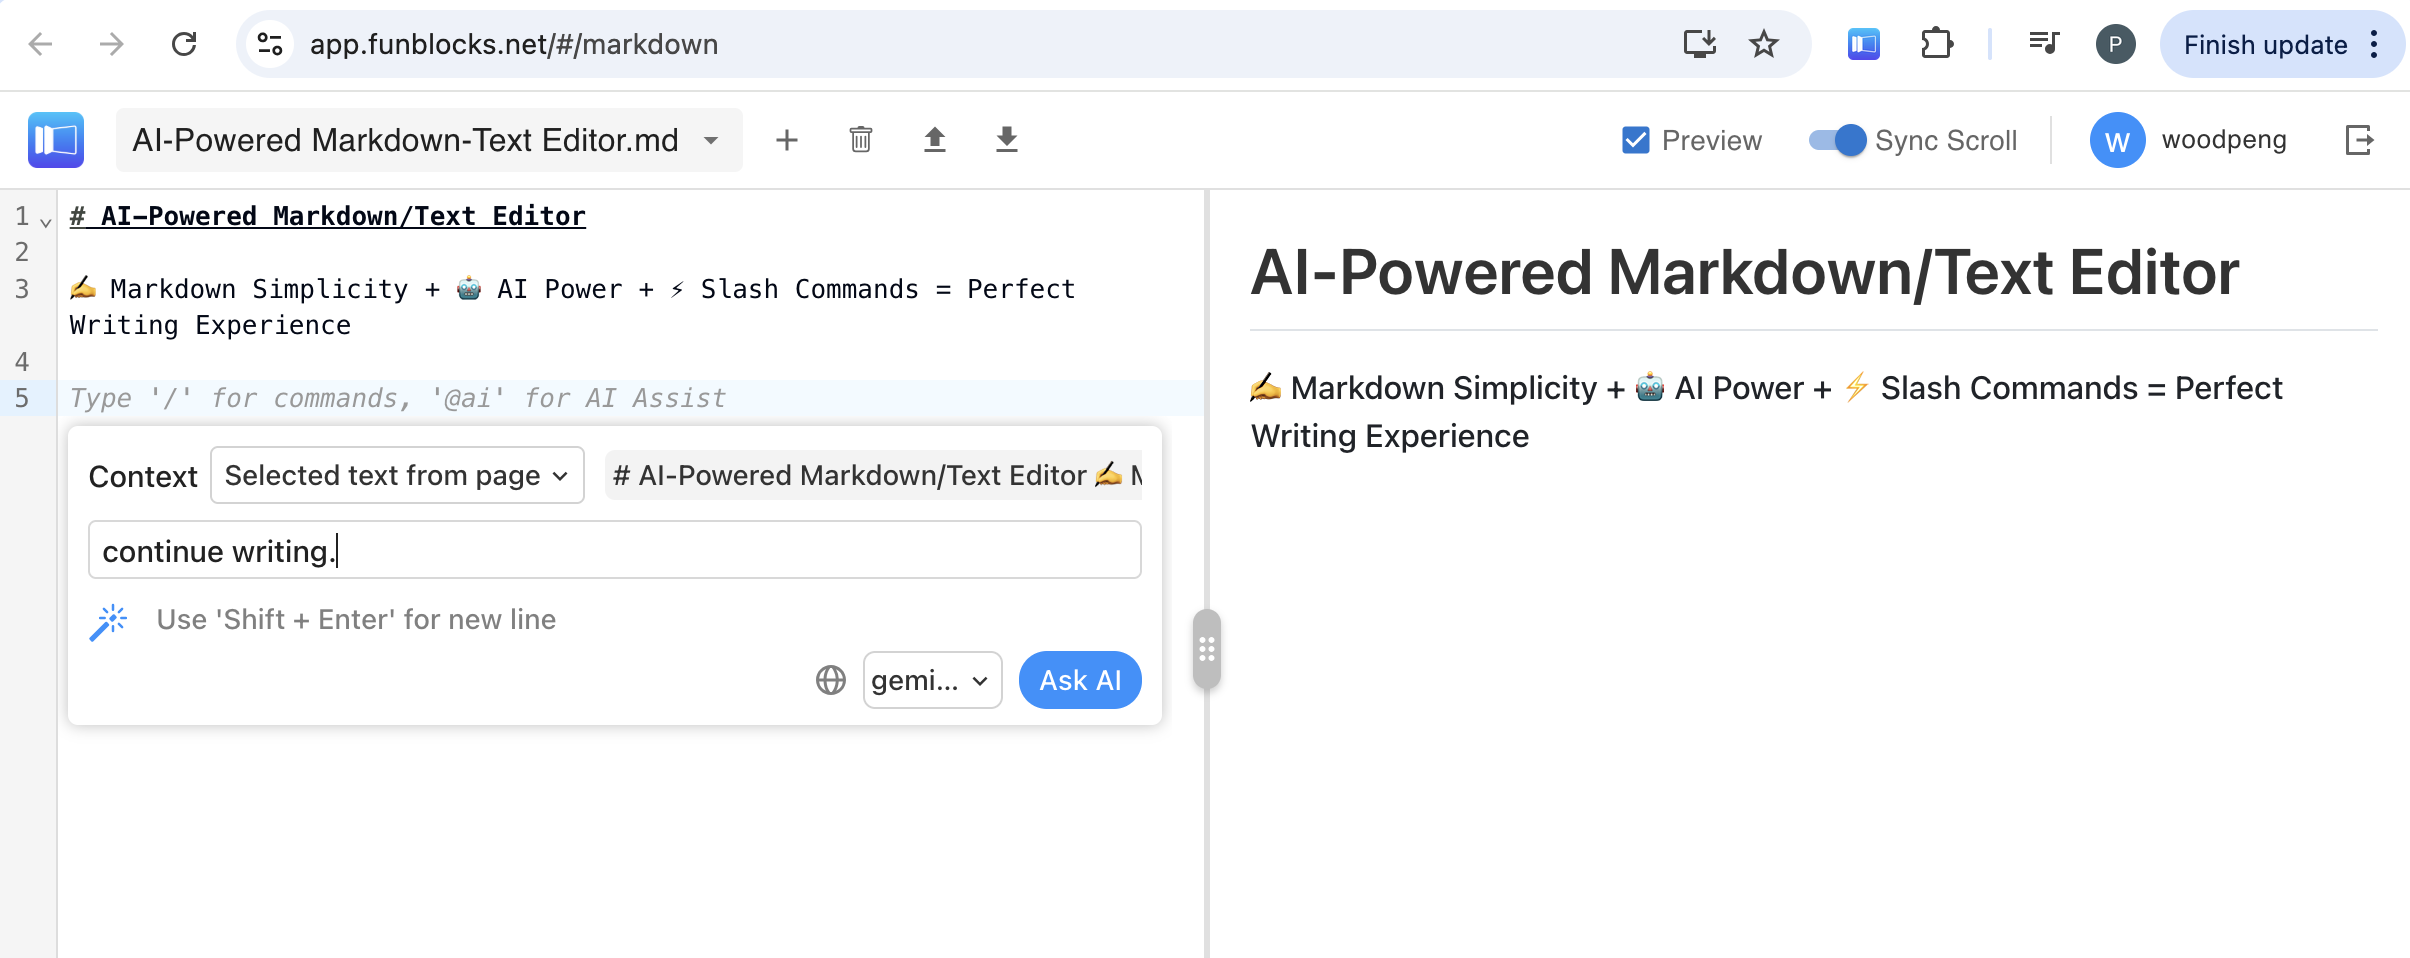2410x958 pixels.
Task: Disable Sync Scroll
Action: click(1836, 140)
